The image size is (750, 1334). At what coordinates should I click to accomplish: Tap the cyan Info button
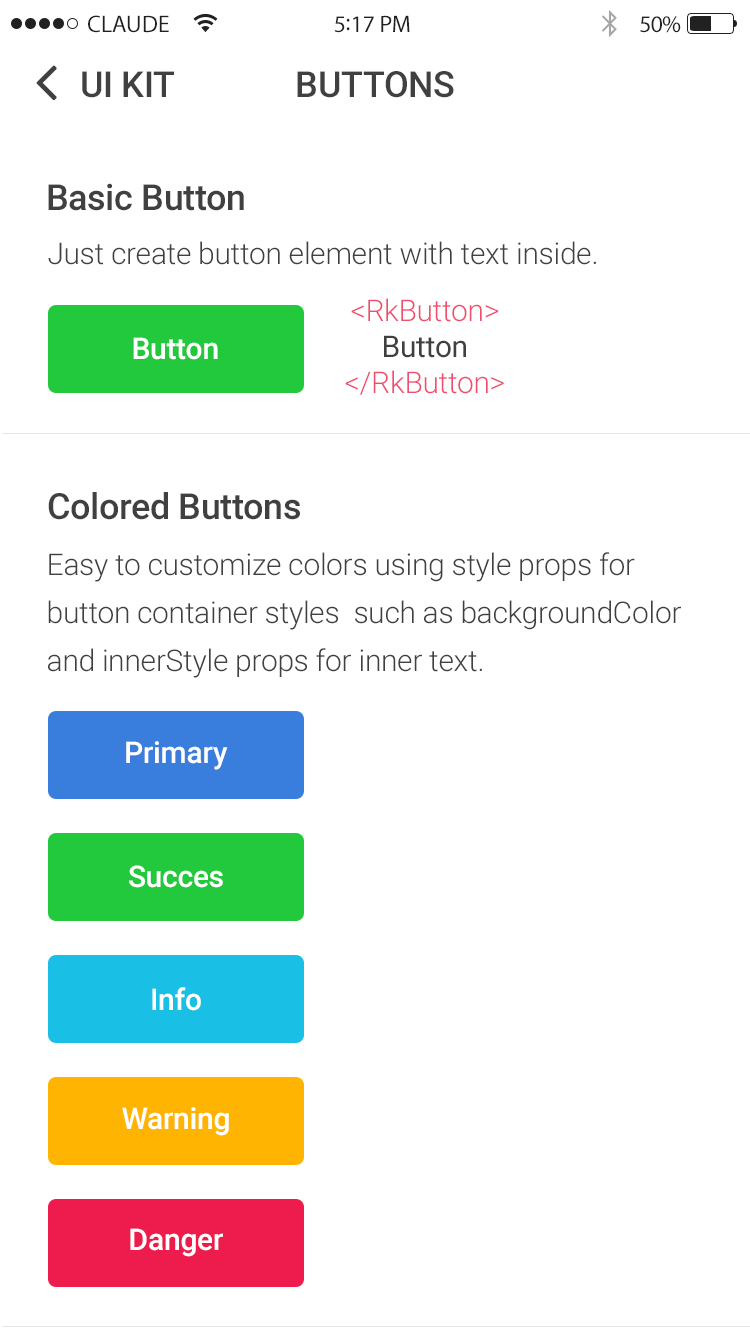coord(176,999)
